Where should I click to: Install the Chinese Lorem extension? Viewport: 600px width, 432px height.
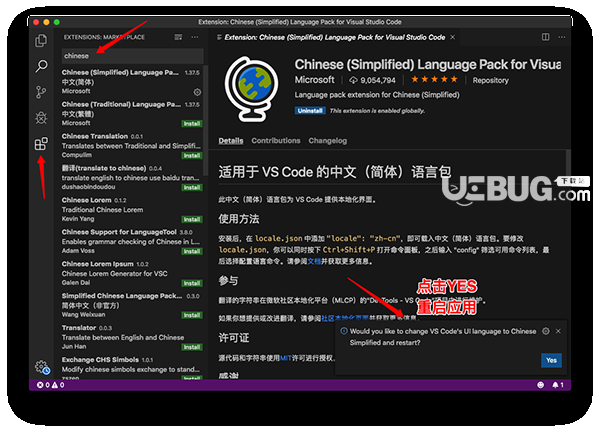[x=192, y=220]
